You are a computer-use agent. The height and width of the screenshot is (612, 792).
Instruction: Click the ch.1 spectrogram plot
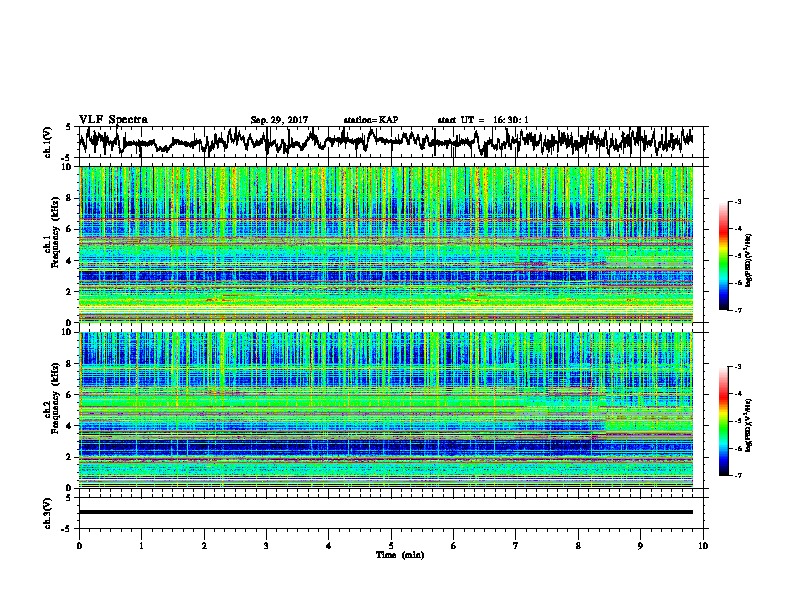pos(386,244)
